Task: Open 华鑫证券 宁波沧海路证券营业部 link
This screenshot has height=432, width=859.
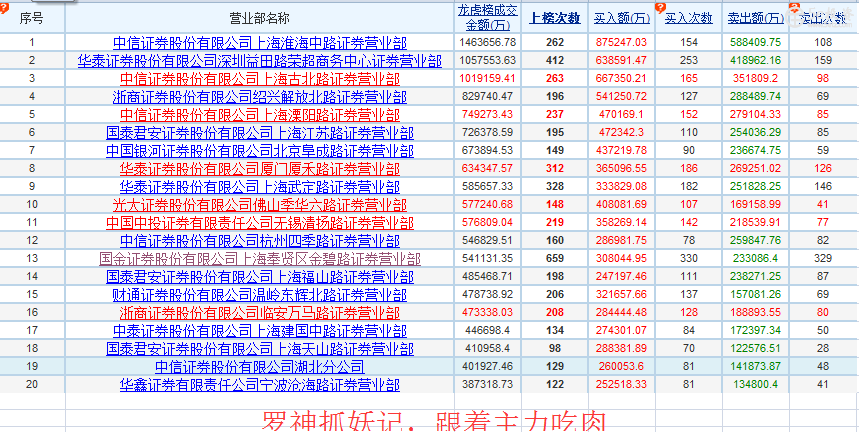Action: click(x=260, y=385)
